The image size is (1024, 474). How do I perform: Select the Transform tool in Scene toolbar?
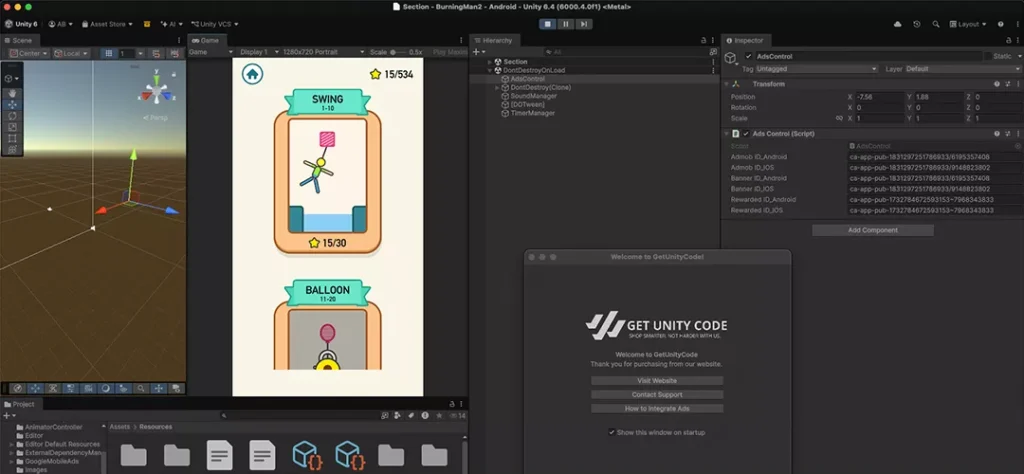(x=12, y=150)
